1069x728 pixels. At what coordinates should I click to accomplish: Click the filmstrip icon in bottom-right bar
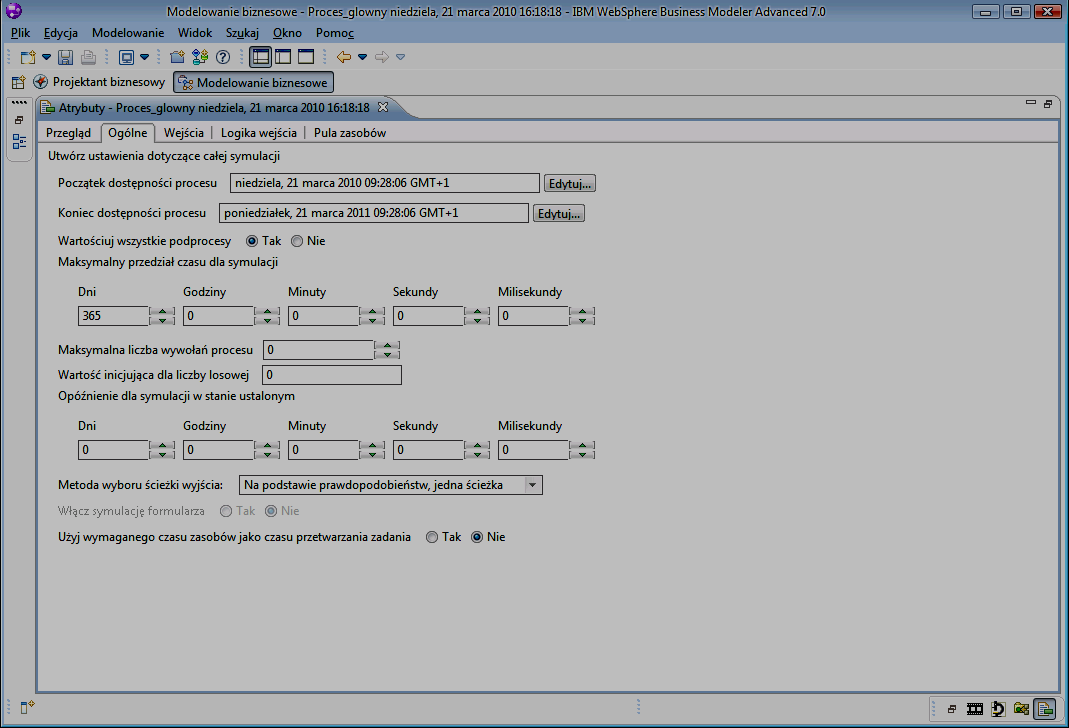click(x=975, y=710)
